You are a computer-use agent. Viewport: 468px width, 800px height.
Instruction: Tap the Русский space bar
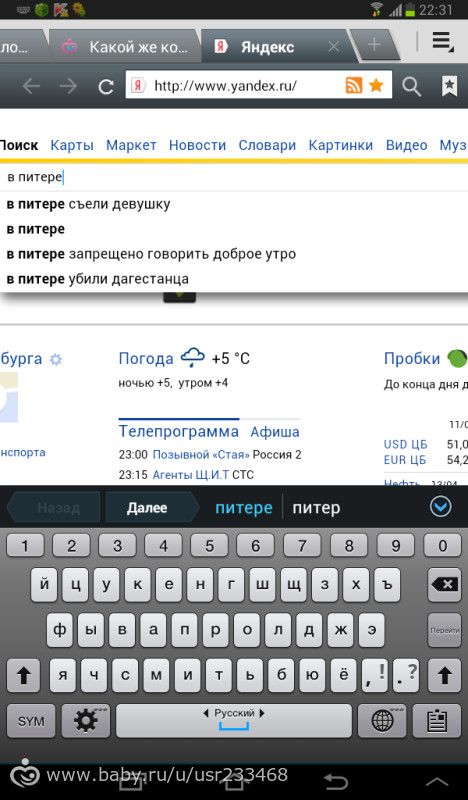(x=234, y=721)
